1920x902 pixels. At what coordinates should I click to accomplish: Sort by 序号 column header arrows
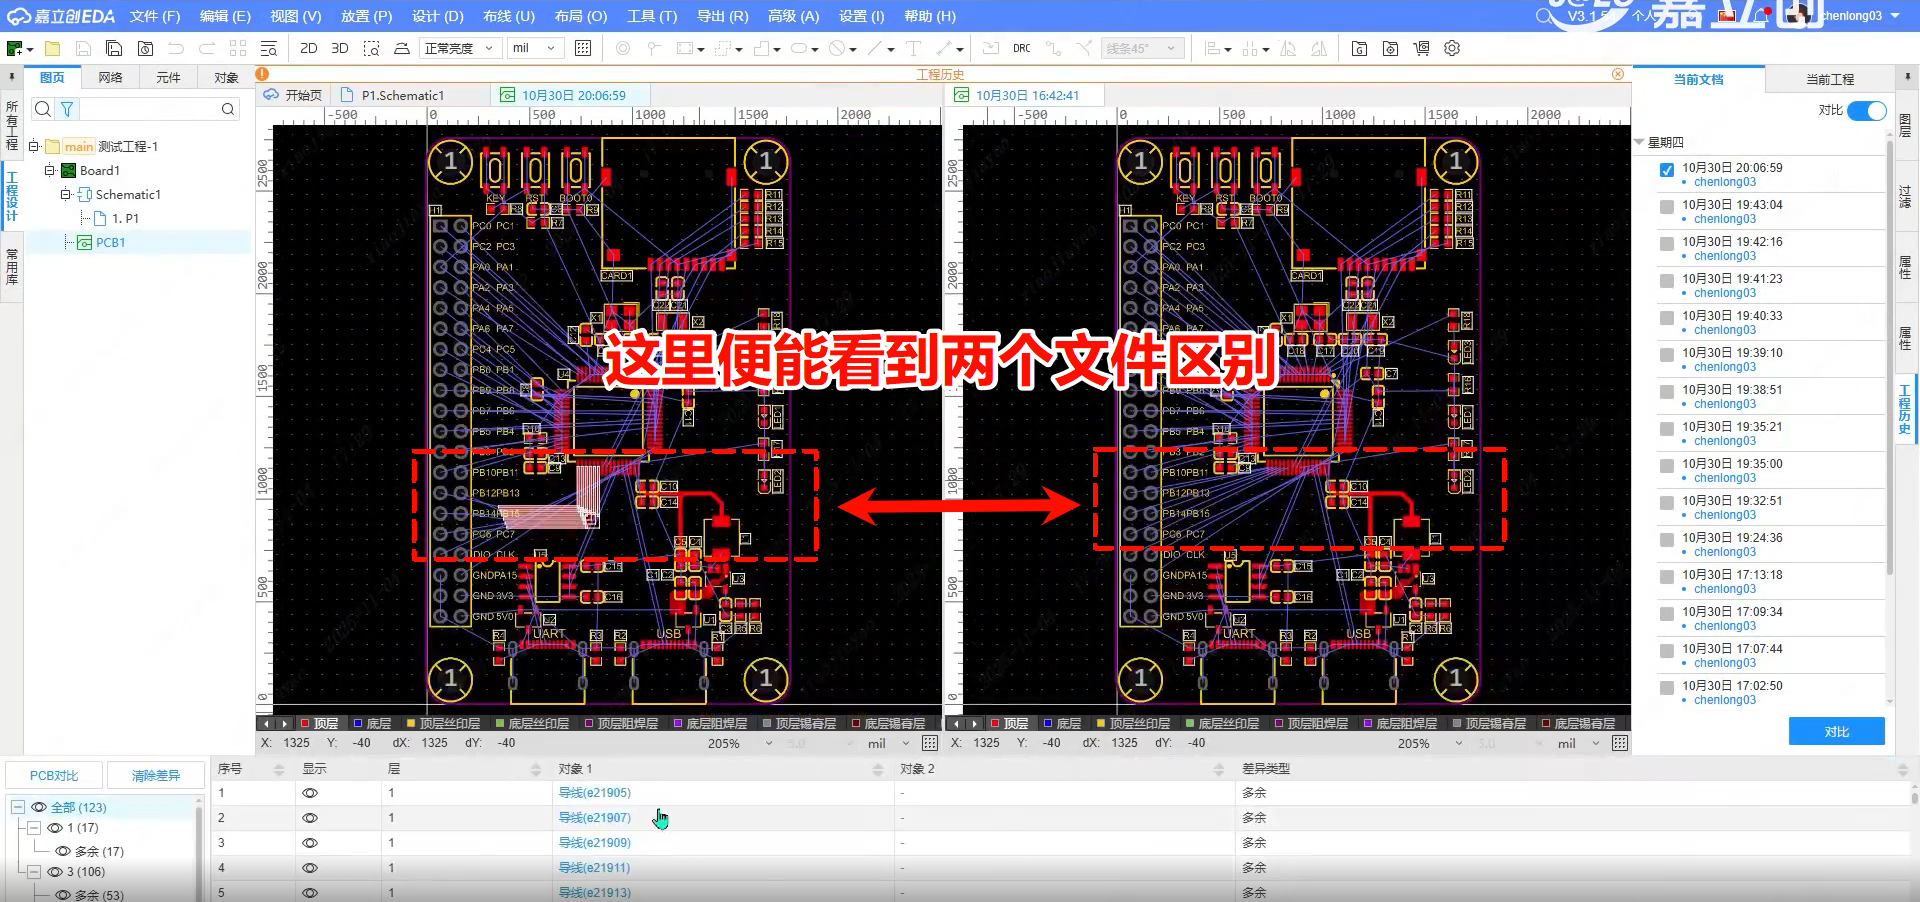tap(279, 769)
